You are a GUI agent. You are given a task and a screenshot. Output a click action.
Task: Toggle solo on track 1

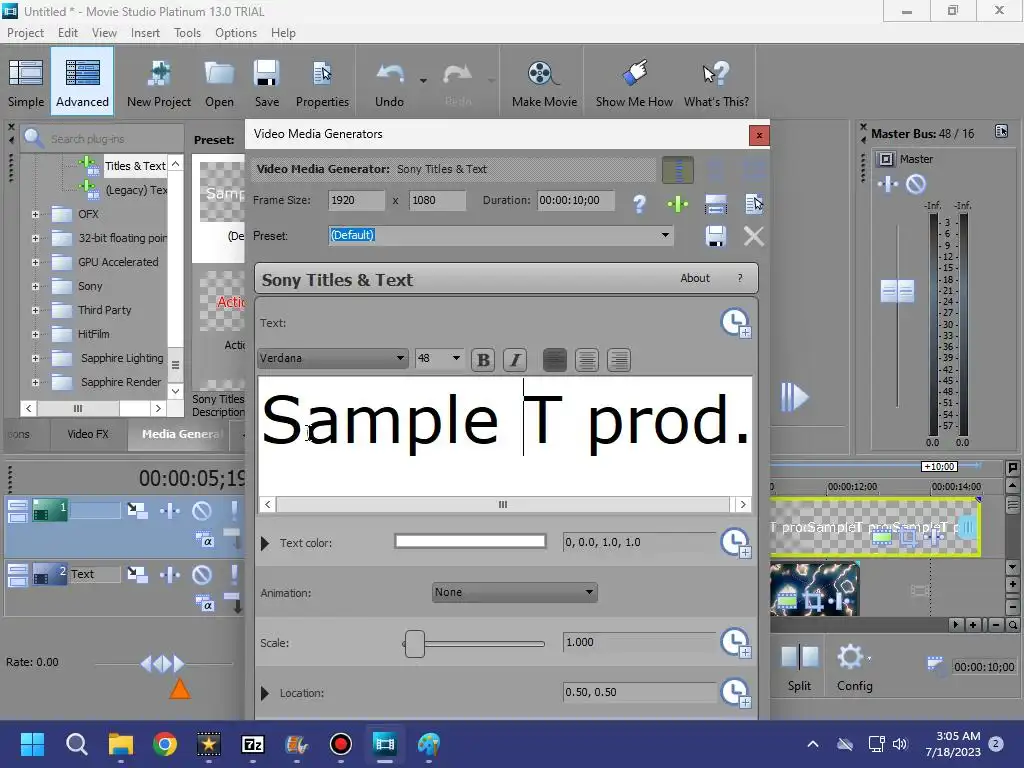(233, 511)
